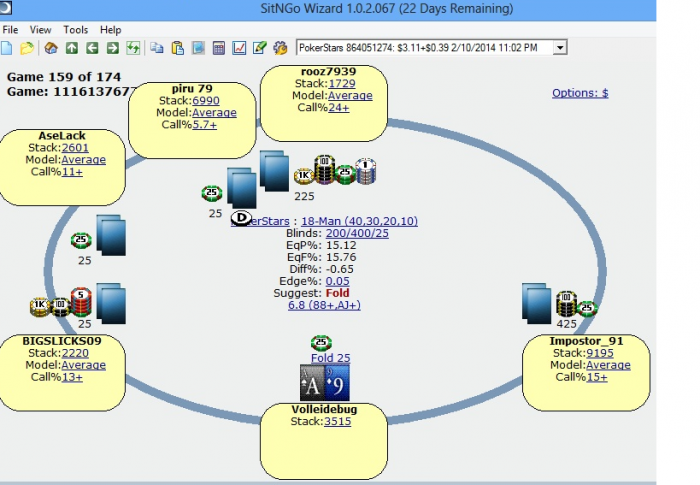Screen dimensions: 700x485
Task: Click piru 79's 25 ante chip
Action: pos(212,193)
